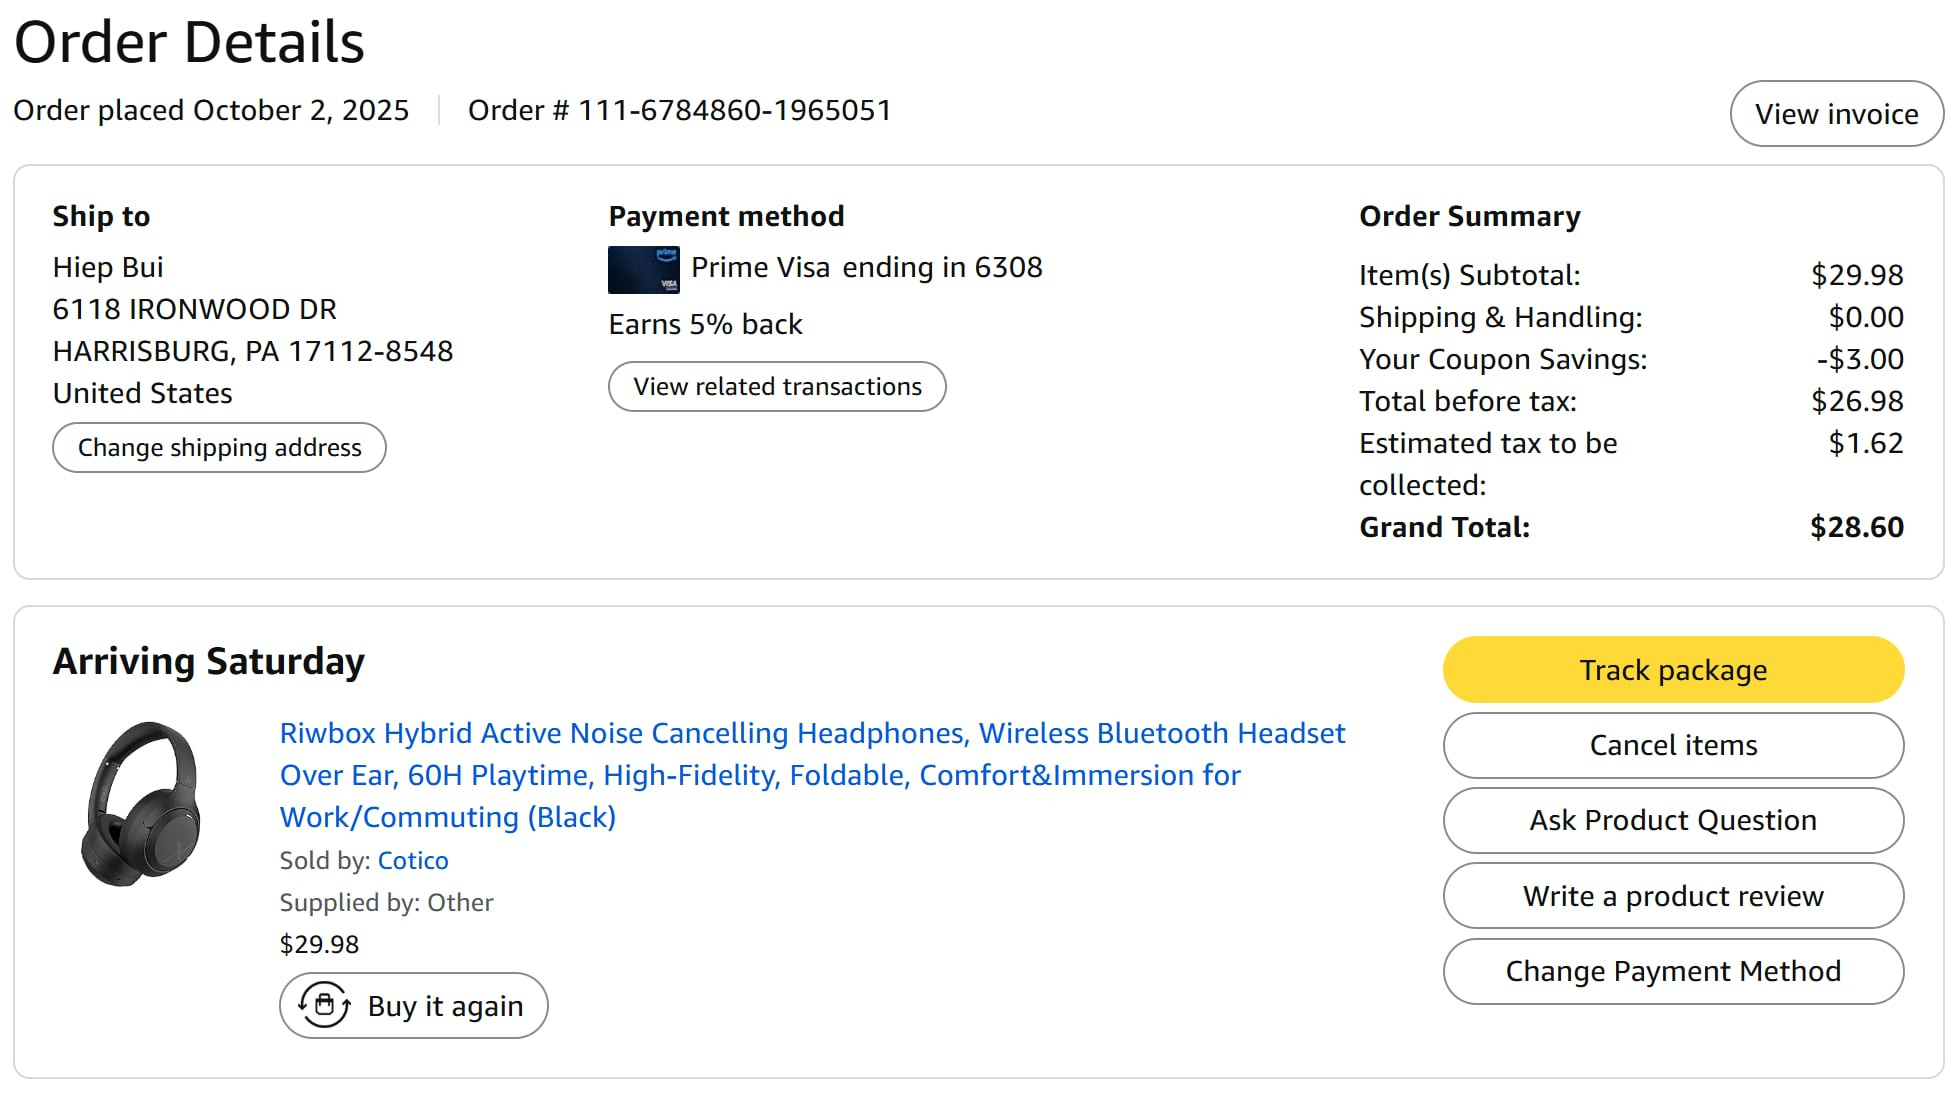Screen dimensions: 1960x1095
Task: Click the Prime Visa card icon
Action: click(643, 269)
